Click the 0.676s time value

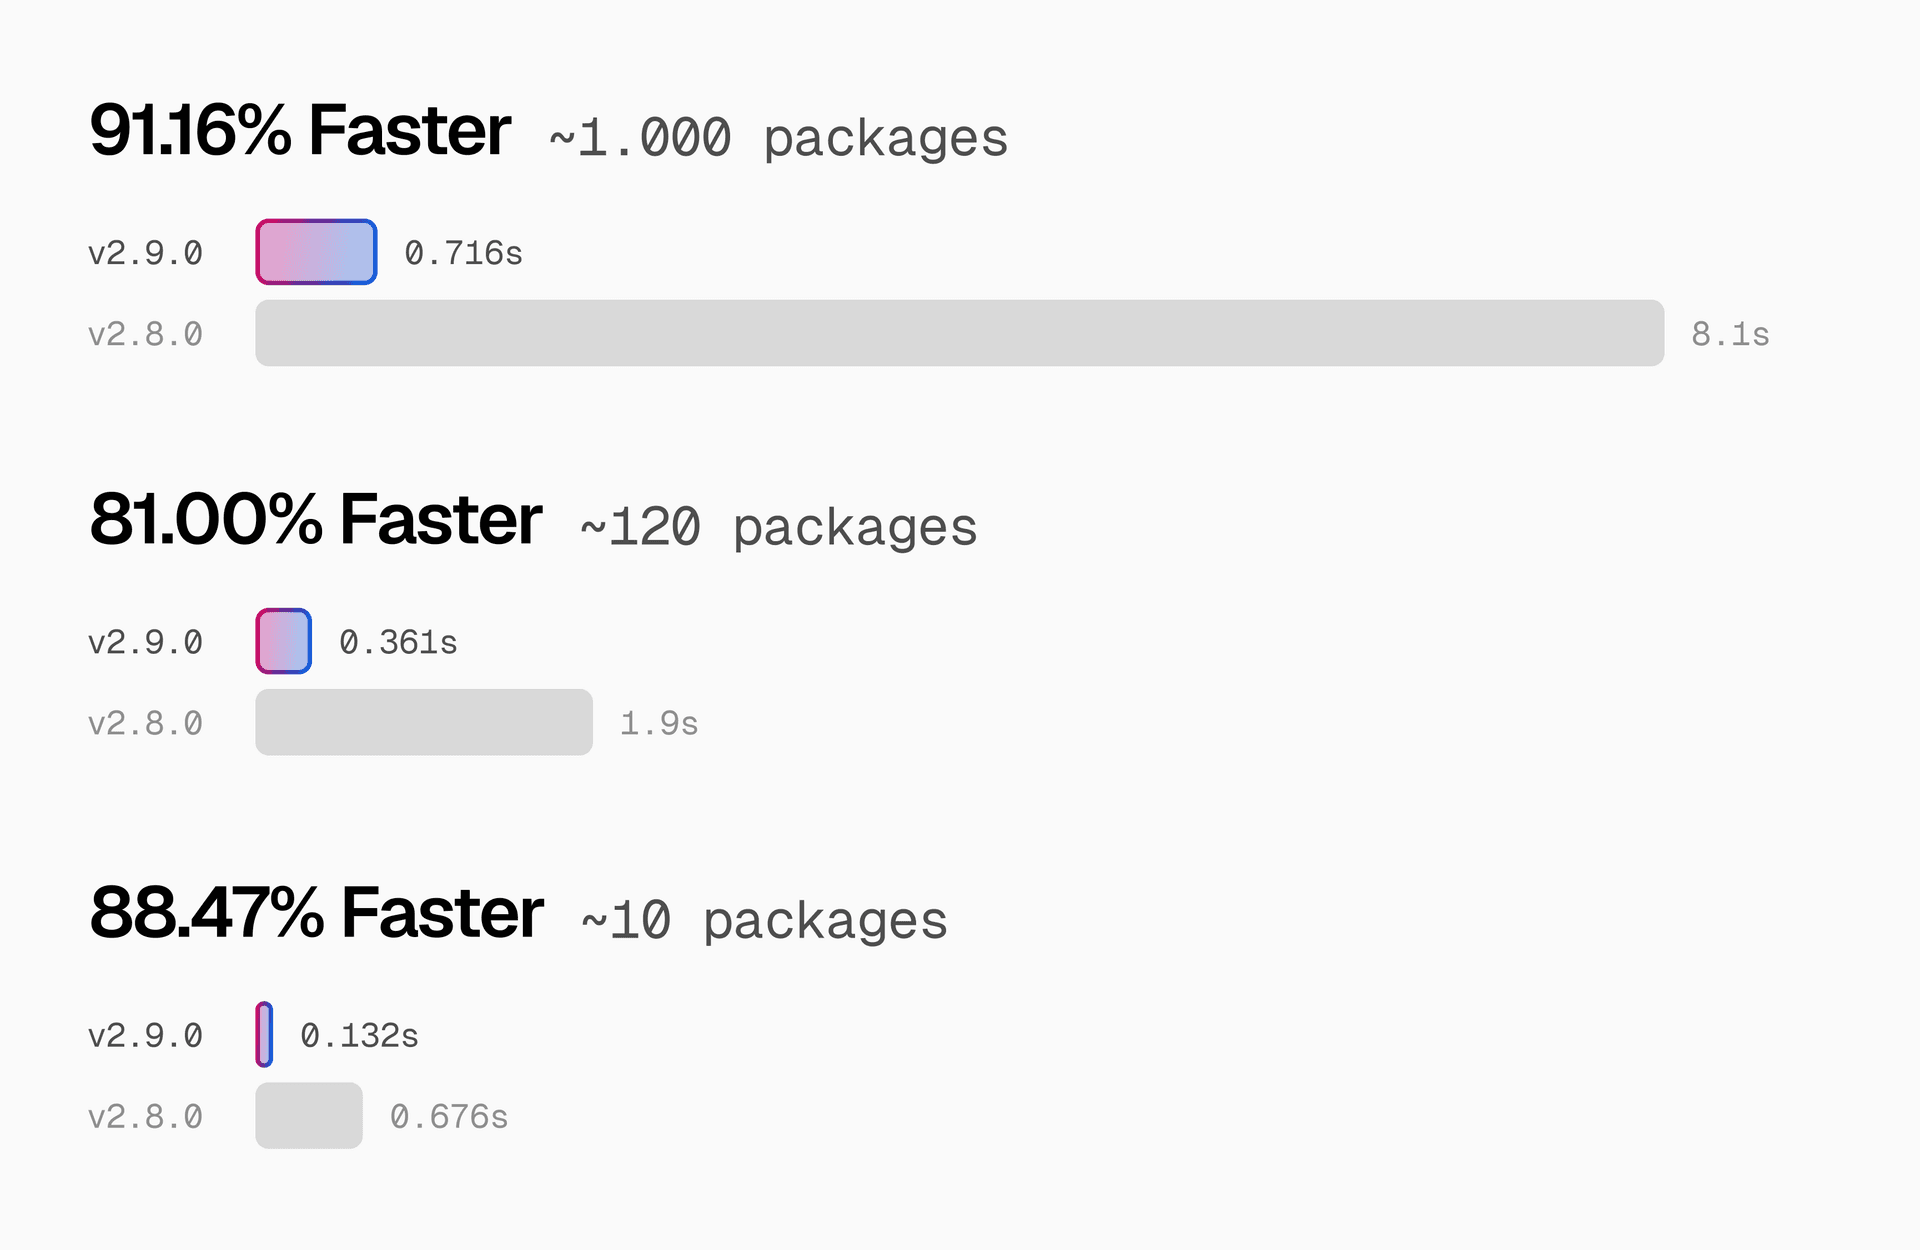(x=449, y=1117)
